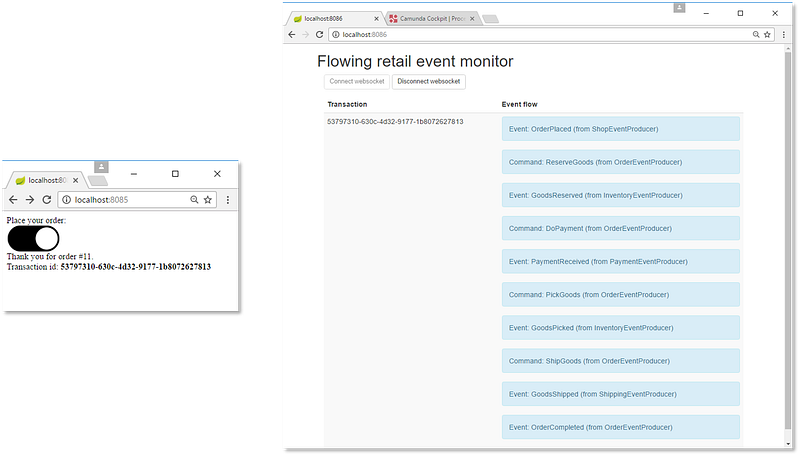Go back in the localhost:8086 window
The height and width of the screenshot is (456, 800).
[291, 34]
